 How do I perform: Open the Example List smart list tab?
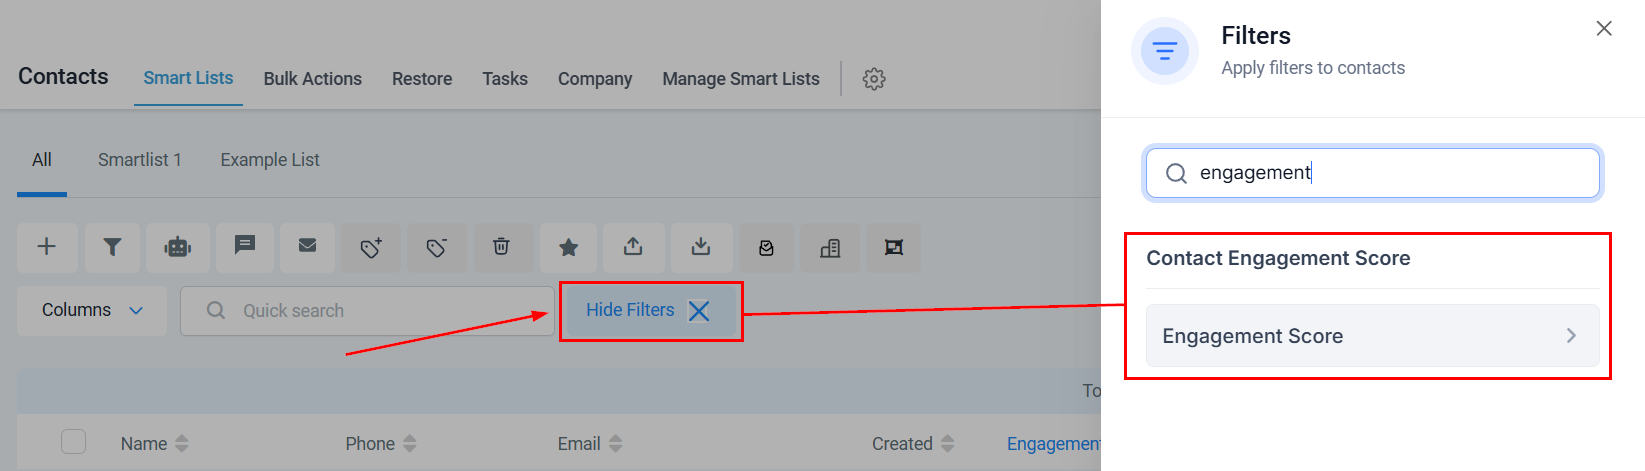pyautogui.click(x=270, y=160)
